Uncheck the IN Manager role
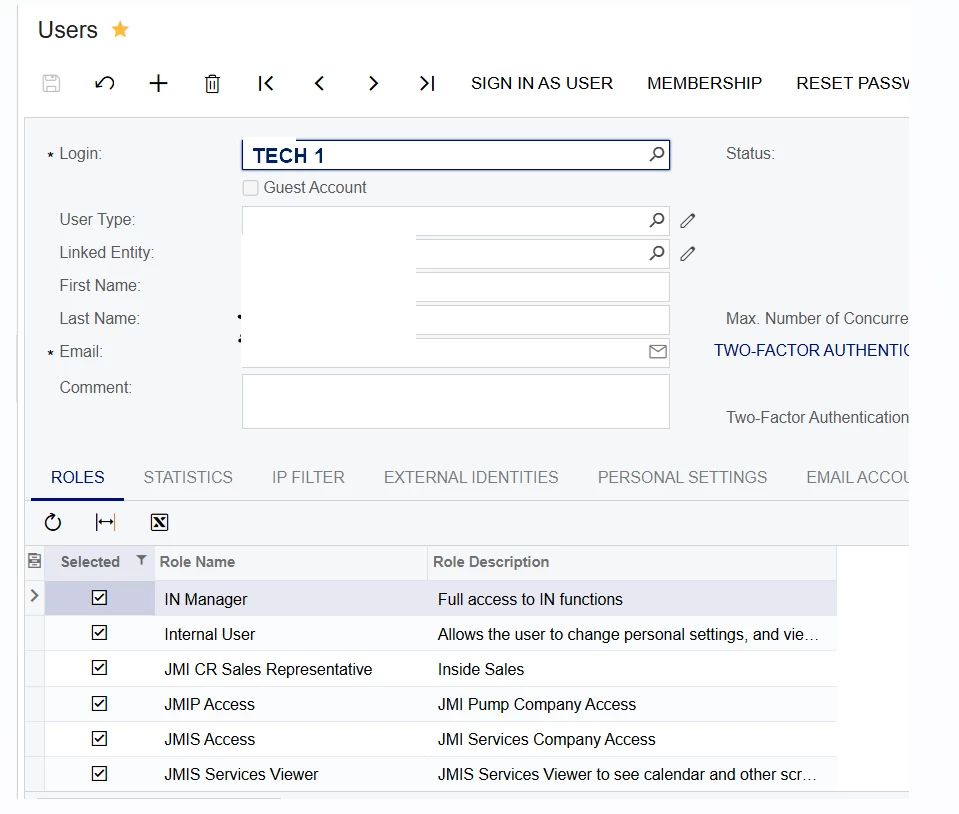Screen dimensions: 959x814 click(99, 598)
